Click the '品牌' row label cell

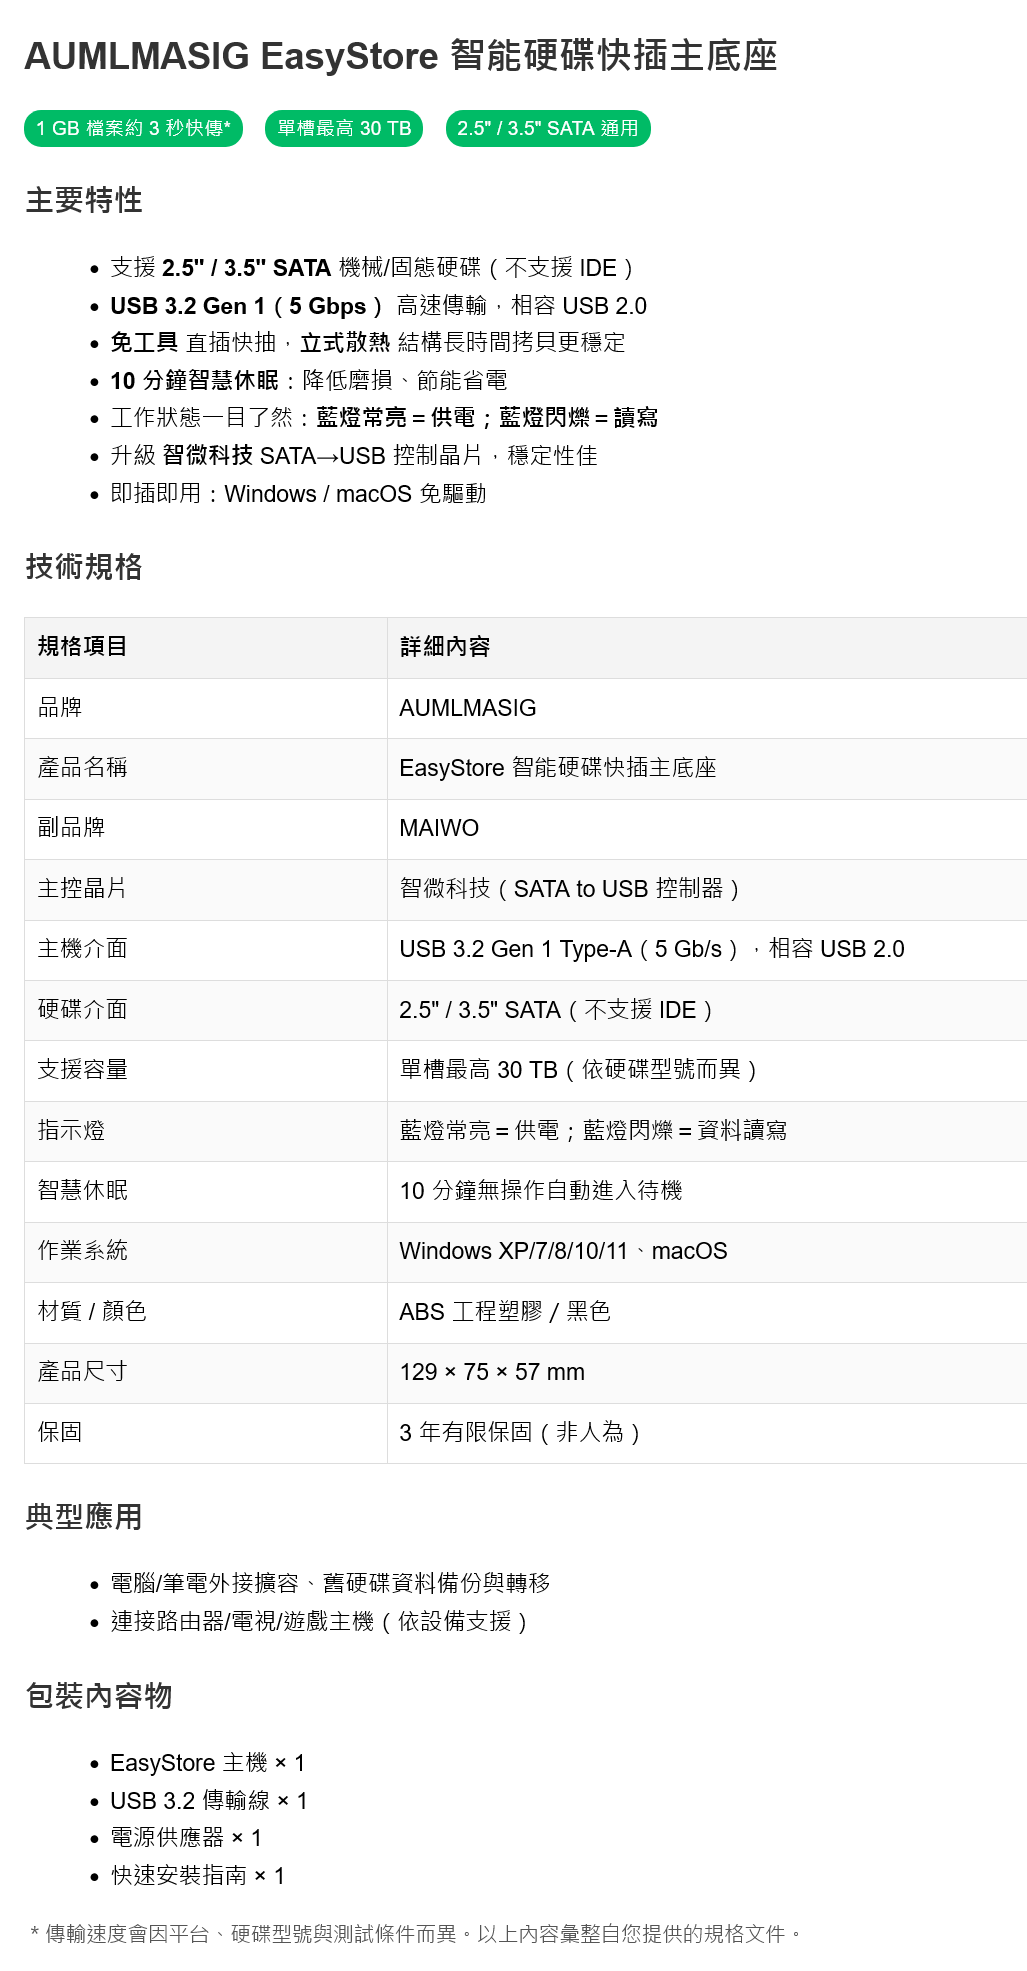click(206, 708)
